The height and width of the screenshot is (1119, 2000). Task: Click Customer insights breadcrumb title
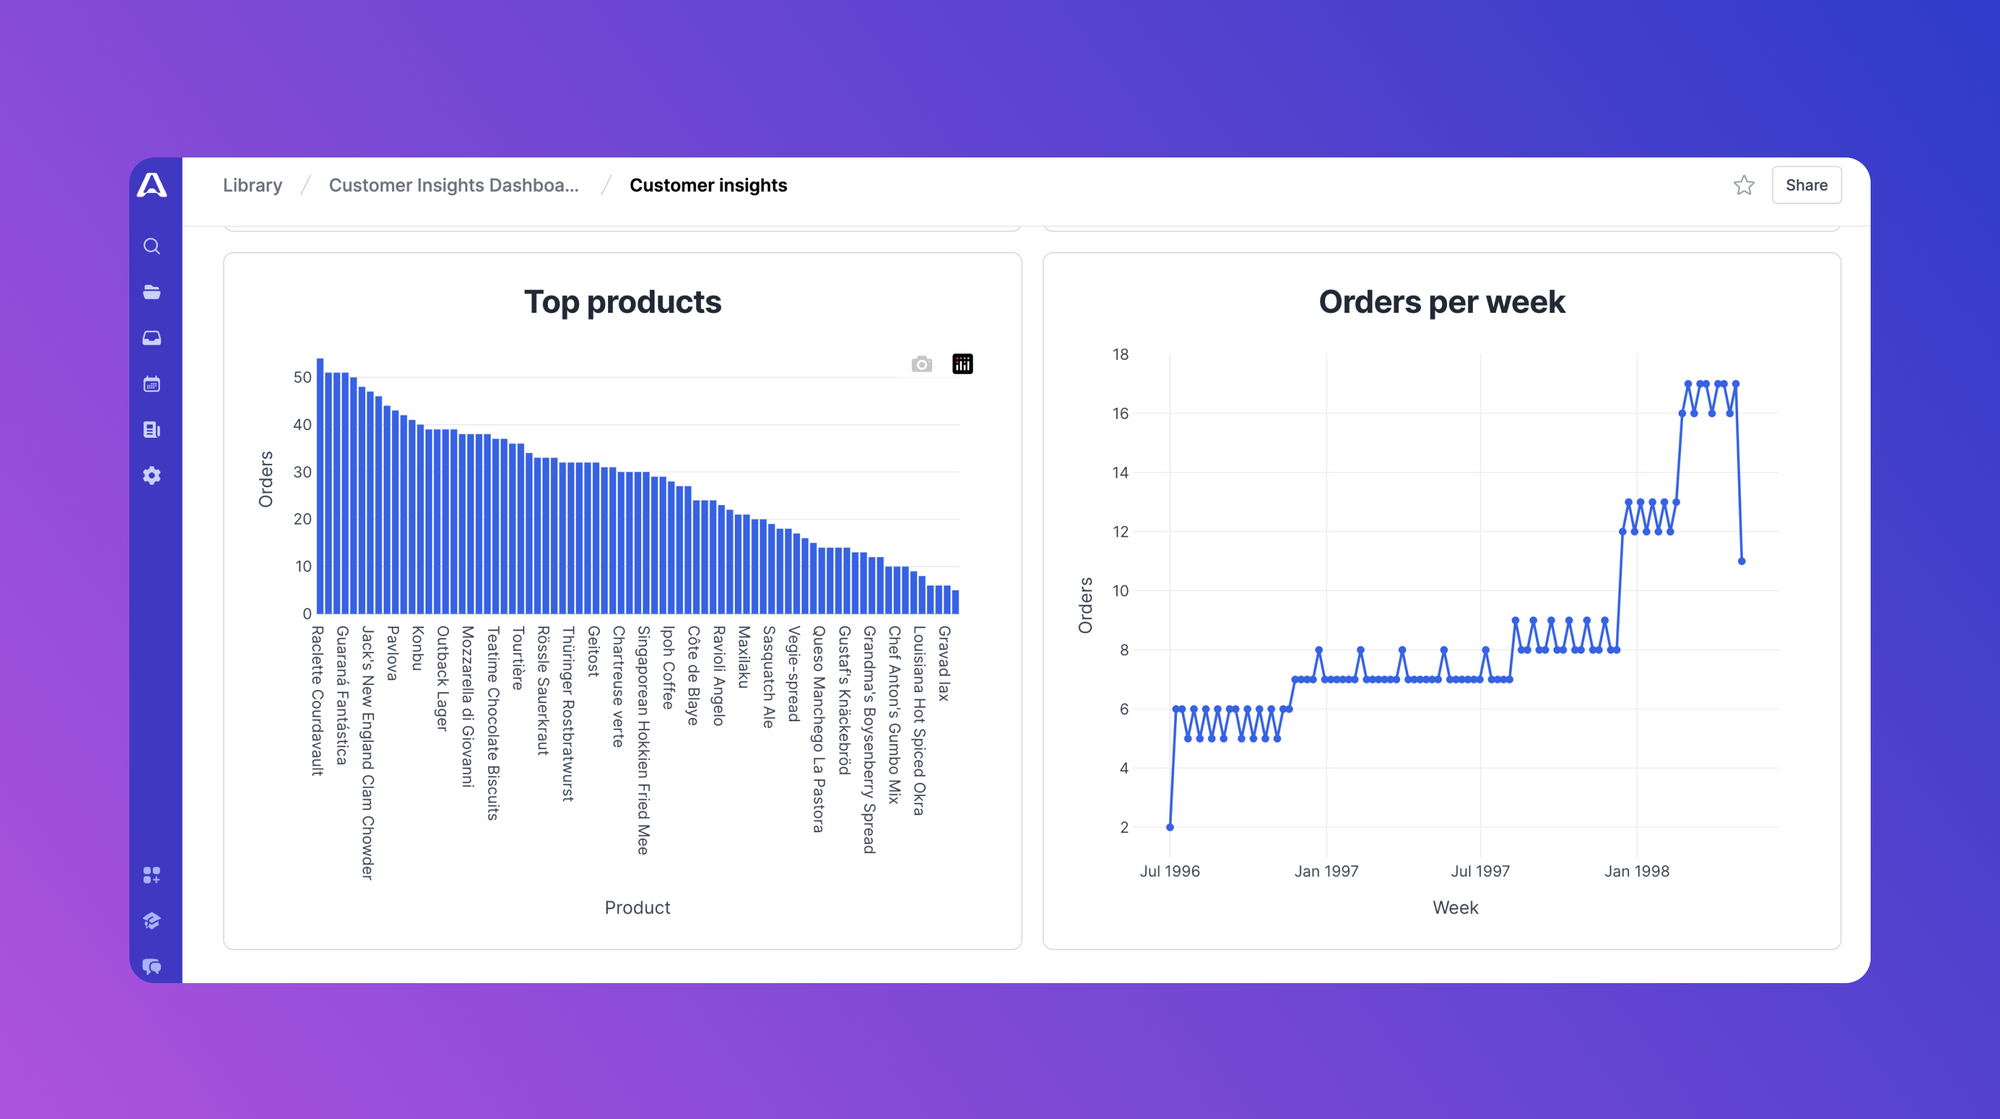pos(708,185)
